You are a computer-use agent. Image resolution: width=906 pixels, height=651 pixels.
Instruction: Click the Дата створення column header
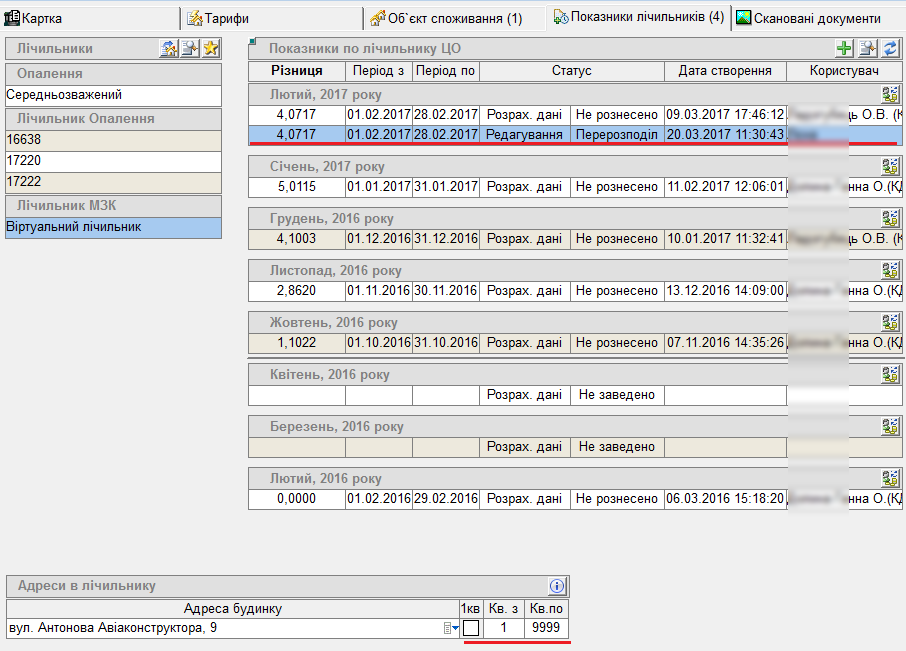click(724, 71)
